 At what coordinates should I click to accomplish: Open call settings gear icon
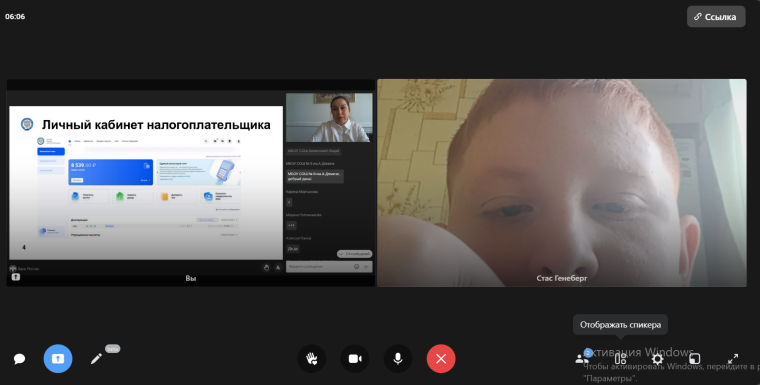click(657, 359)
